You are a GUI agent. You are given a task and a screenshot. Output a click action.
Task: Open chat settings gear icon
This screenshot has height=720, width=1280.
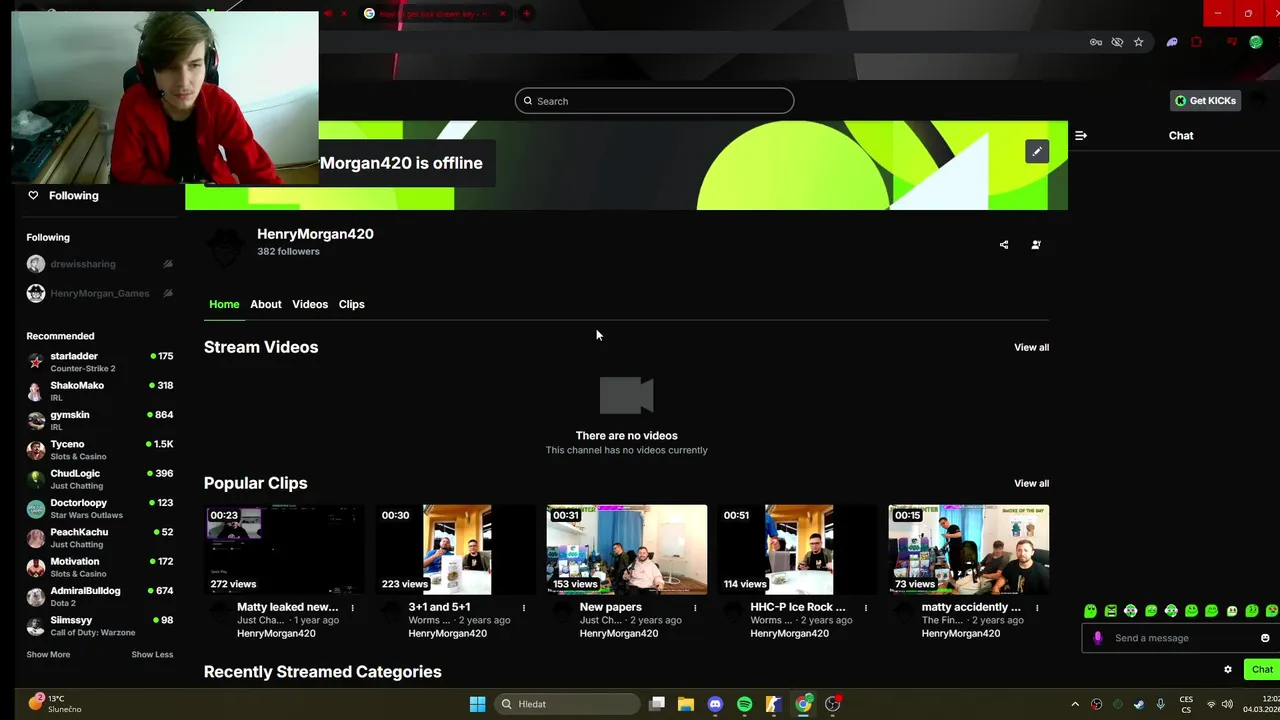pyautogui.click(x=1228, y=670)
